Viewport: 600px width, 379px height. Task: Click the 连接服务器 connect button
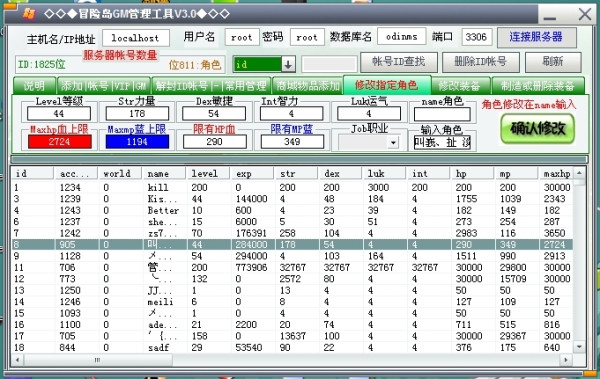pyautogui.click(x=536, y=37)
